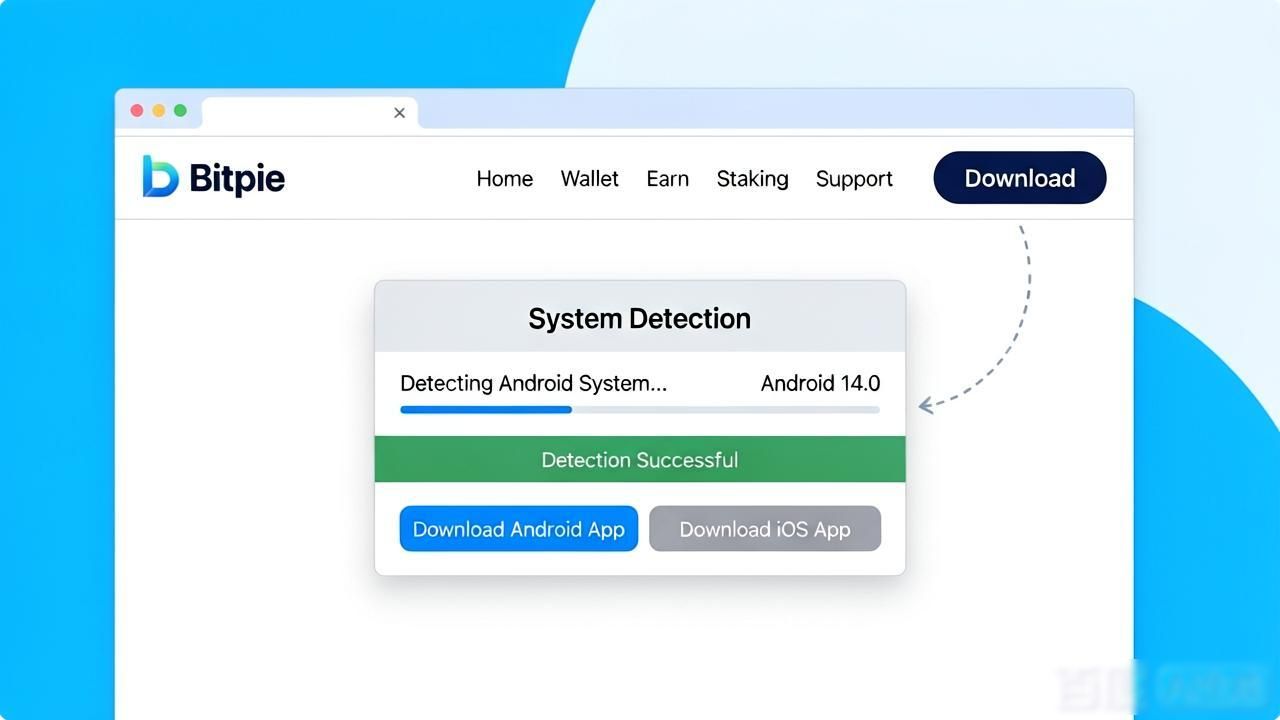Click the Detecting Android System text
The image size is (1280, 720).
click(x=534, y=383)
